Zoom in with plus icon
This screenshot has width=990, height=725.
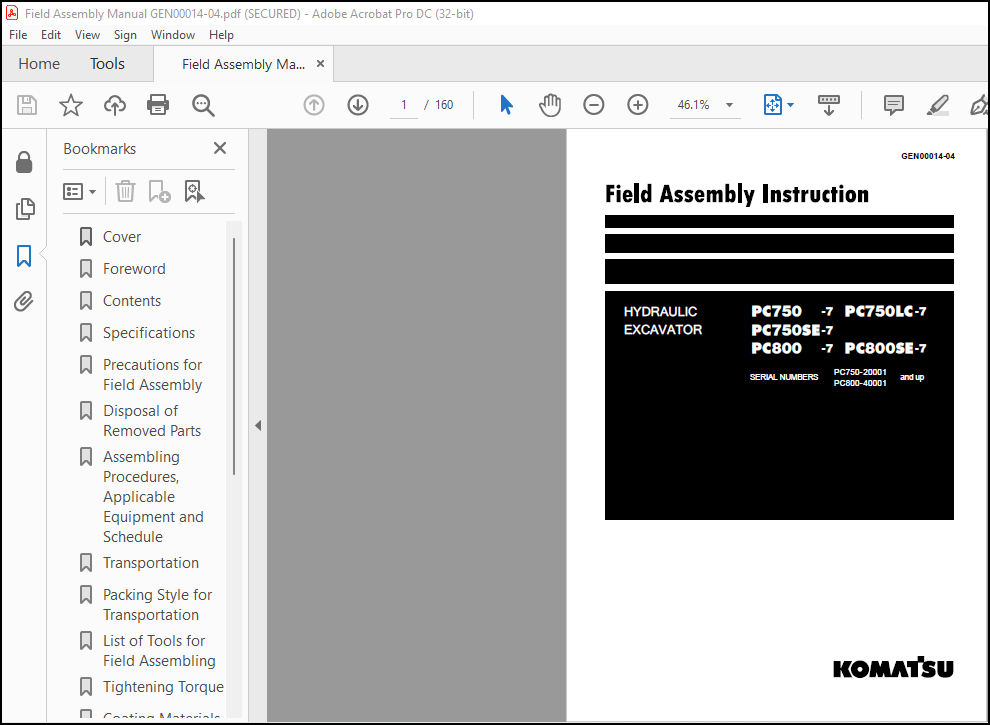tap(638, 105)
